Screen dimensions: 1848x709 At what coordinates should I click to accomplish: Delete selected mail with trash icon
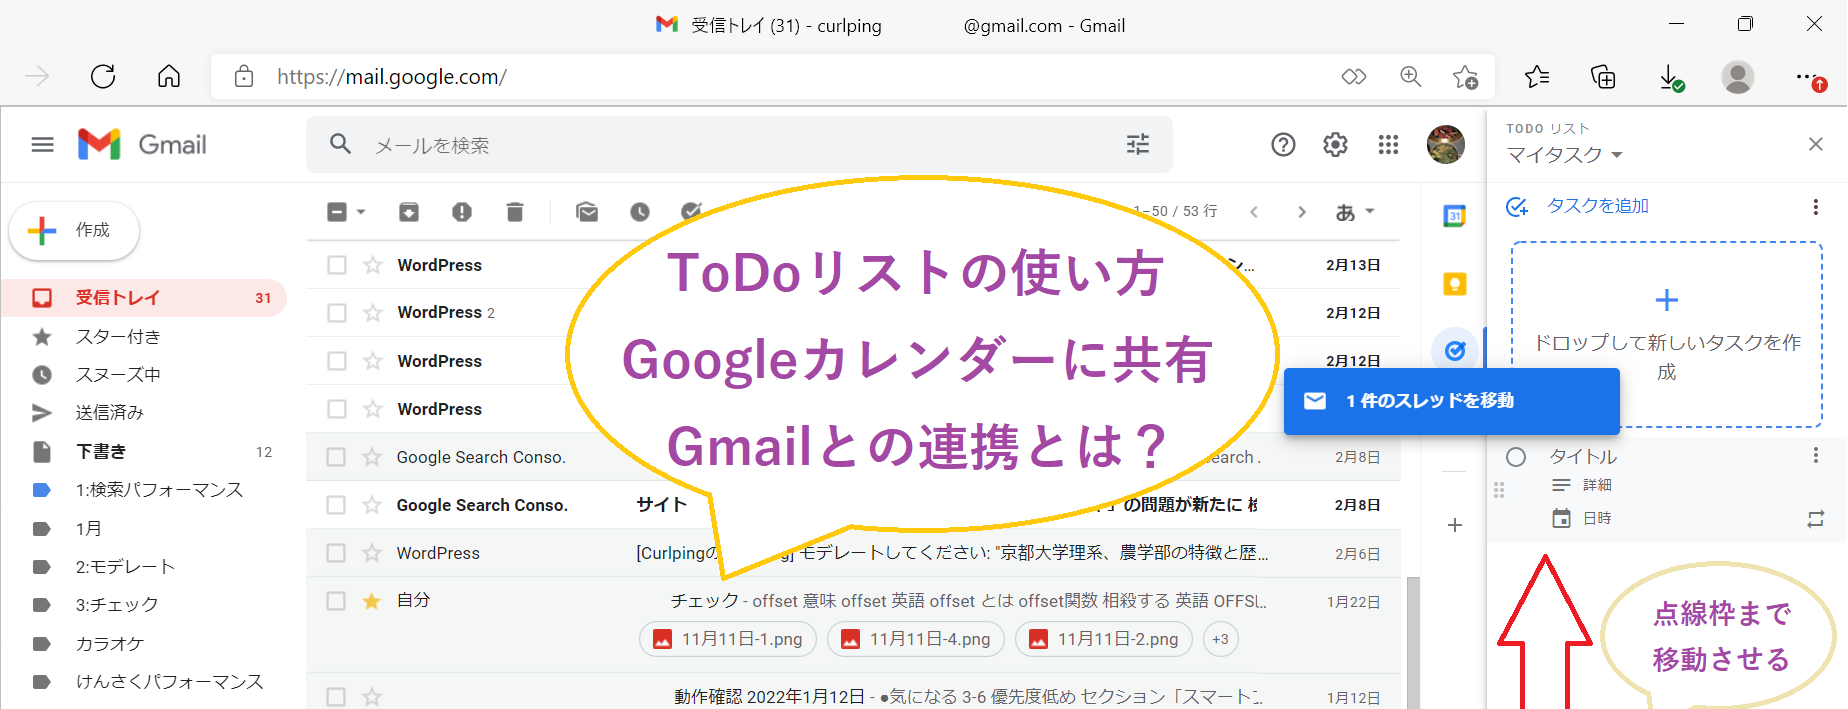514,212
